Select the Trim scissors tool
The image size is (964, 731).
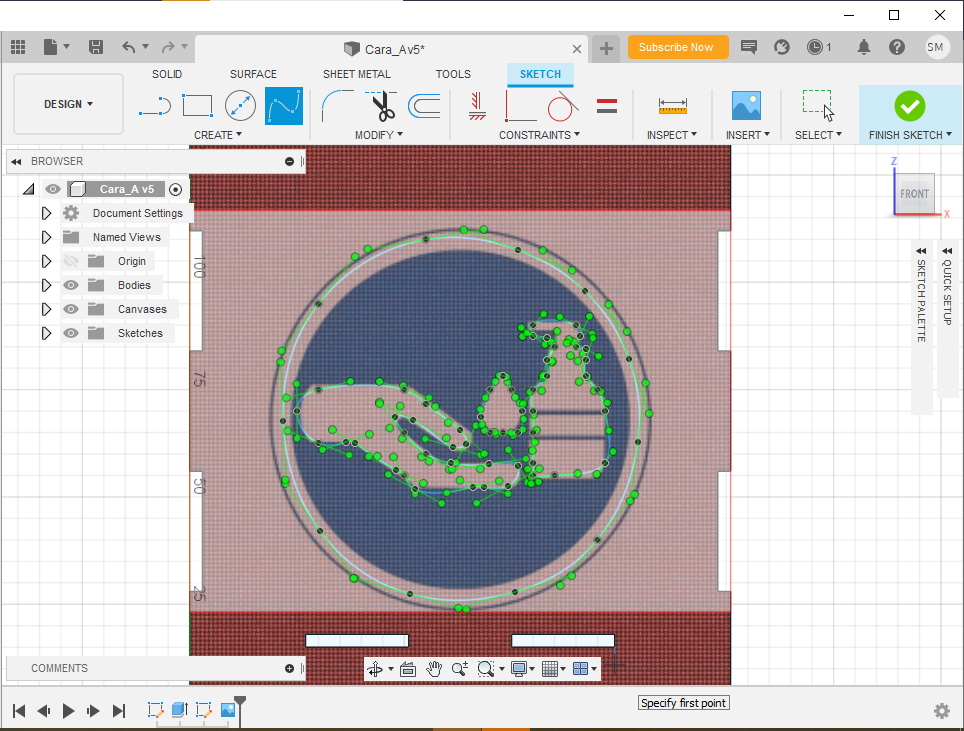(382, 106)
